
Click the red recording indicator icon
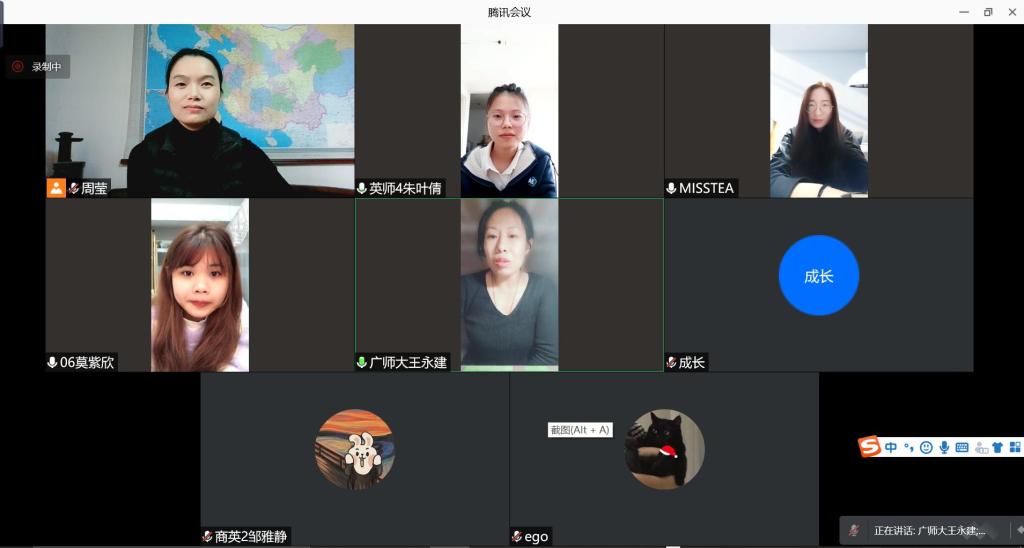coord(17,67)
